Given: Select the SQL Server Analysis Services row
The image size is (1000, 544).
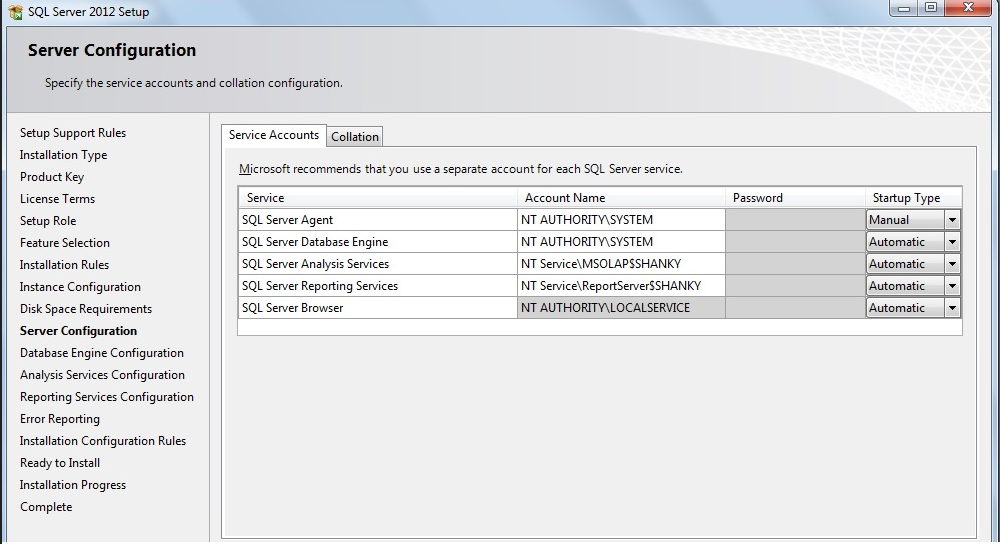Looking at the screenshot, I should [x=378, y=264].
